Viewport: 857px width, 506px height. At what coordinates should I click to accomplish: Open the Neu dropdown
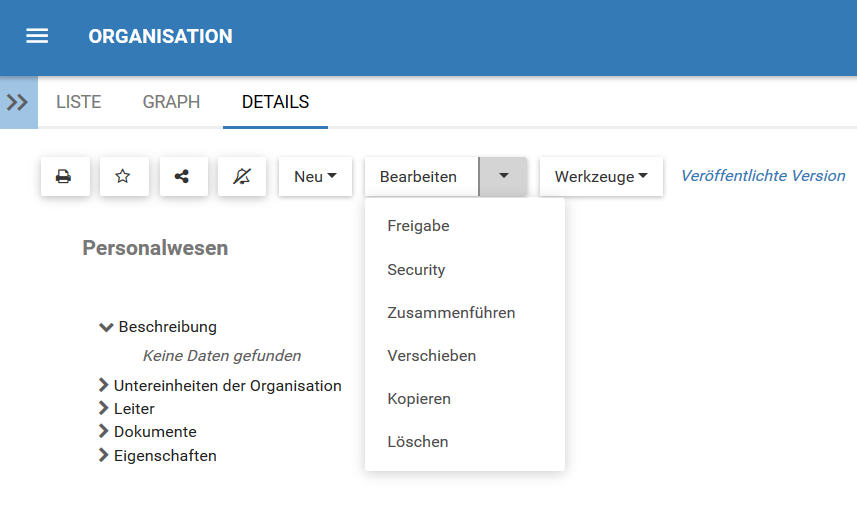point(315,177)
